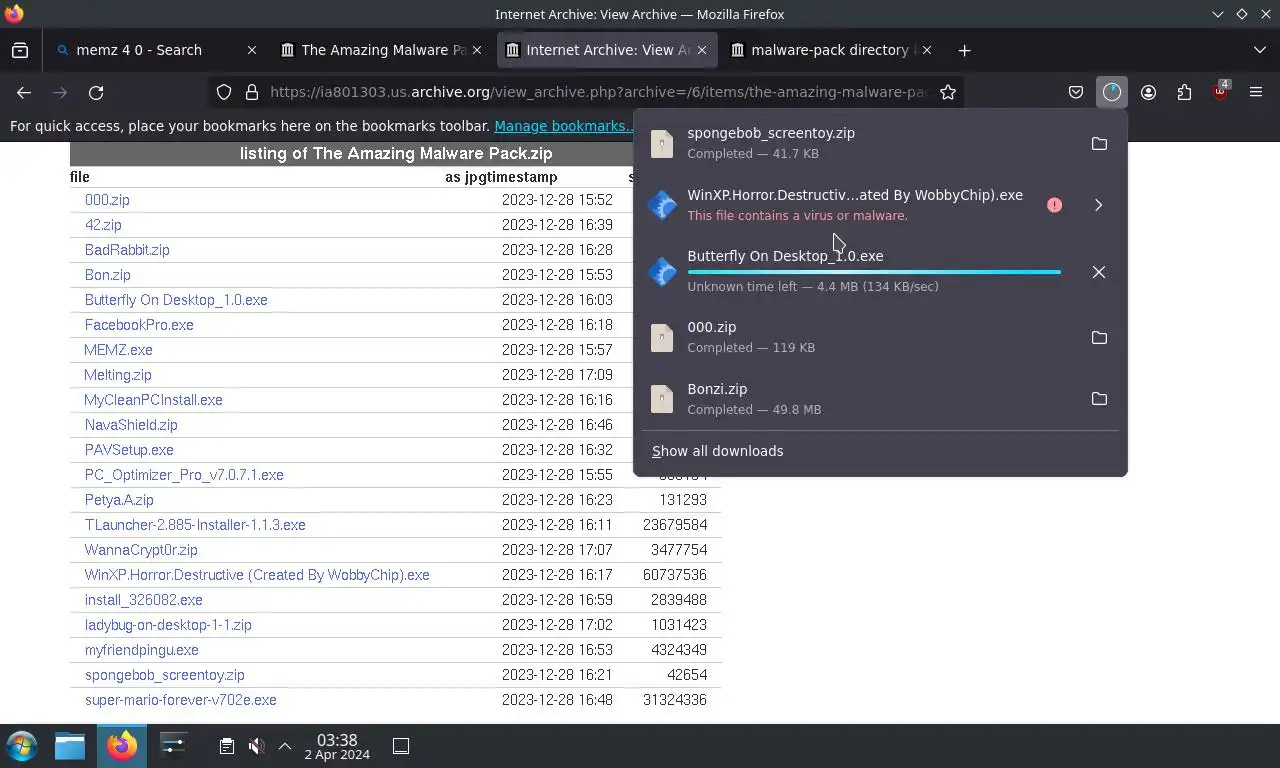Screen dimensions: 1280x768
Task: Open the taskbar start menu button
Action: (x=22, y=746)
